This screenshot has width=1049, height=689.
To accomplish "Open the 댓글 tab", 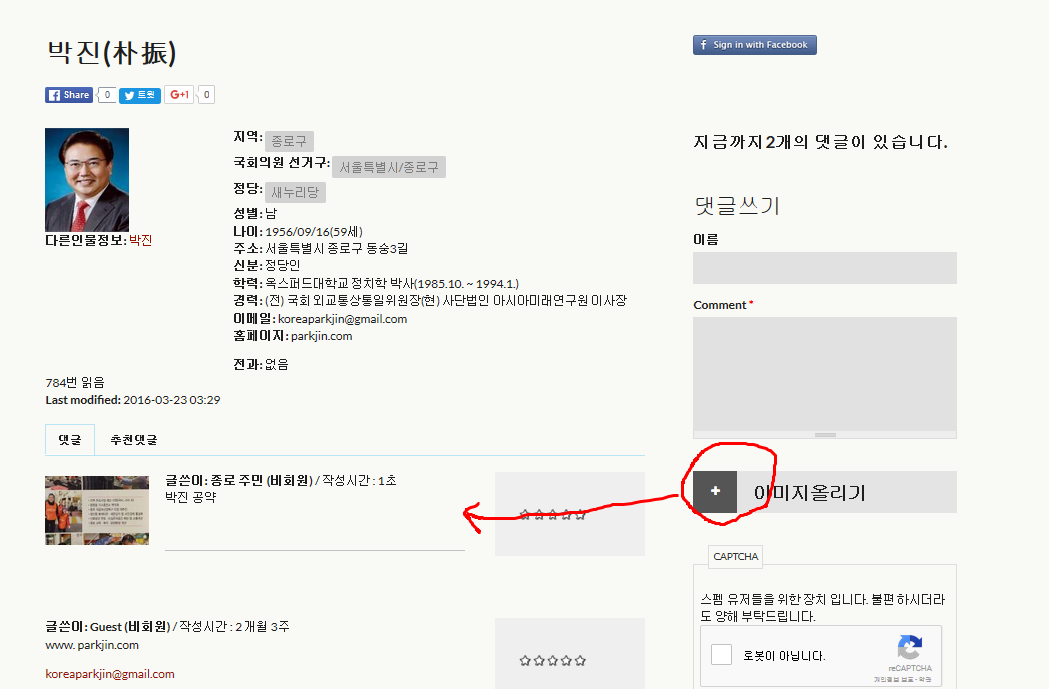I will coord(70,440).
